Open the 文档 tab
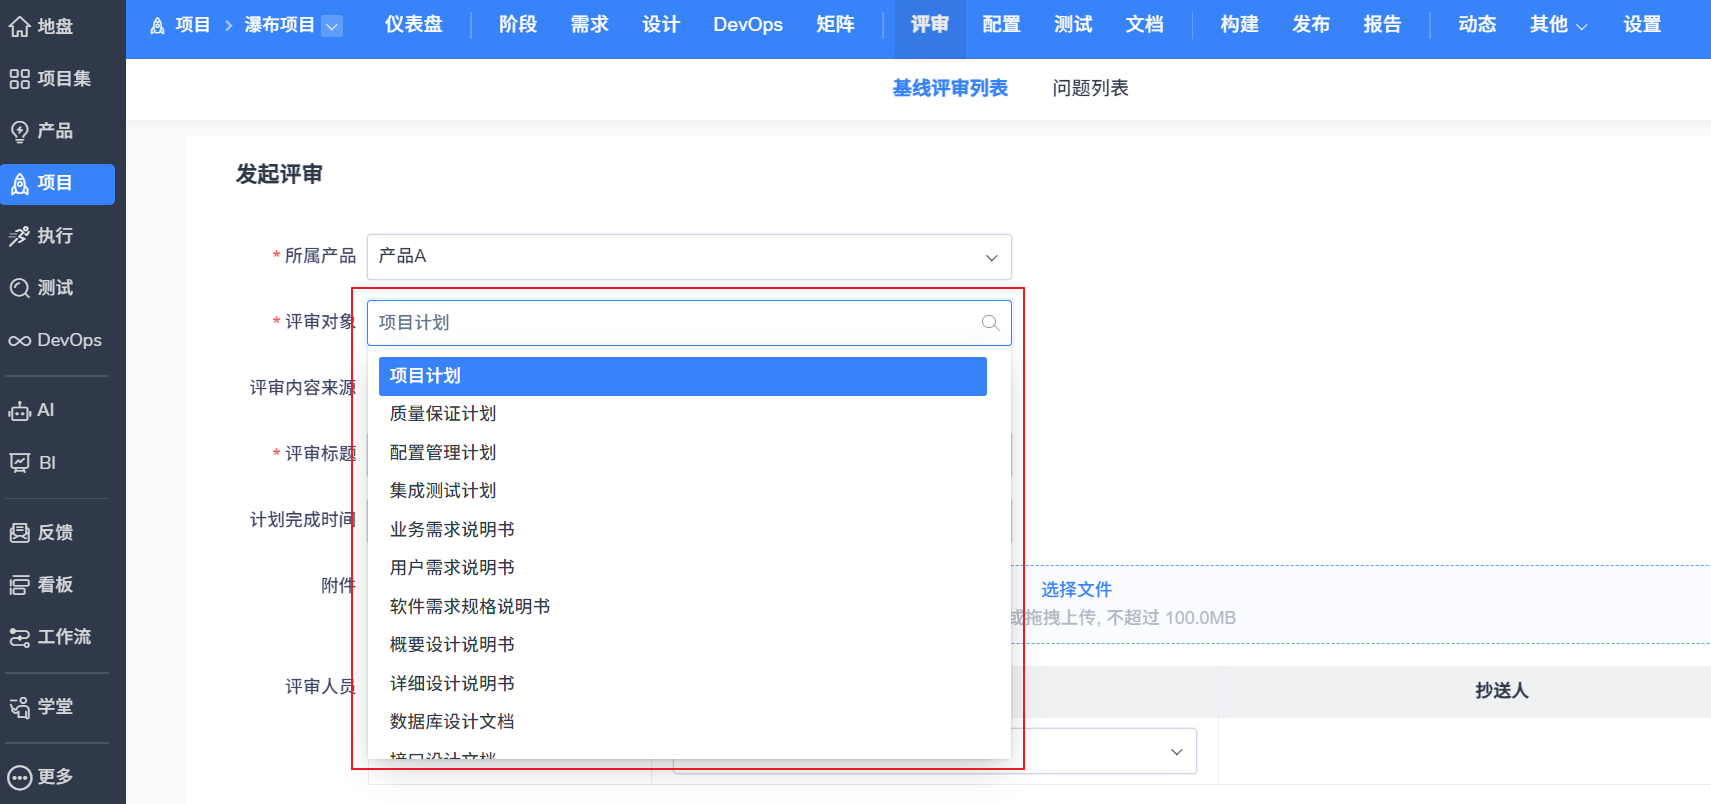The image size is (1711, 804). pos(1144,25)
